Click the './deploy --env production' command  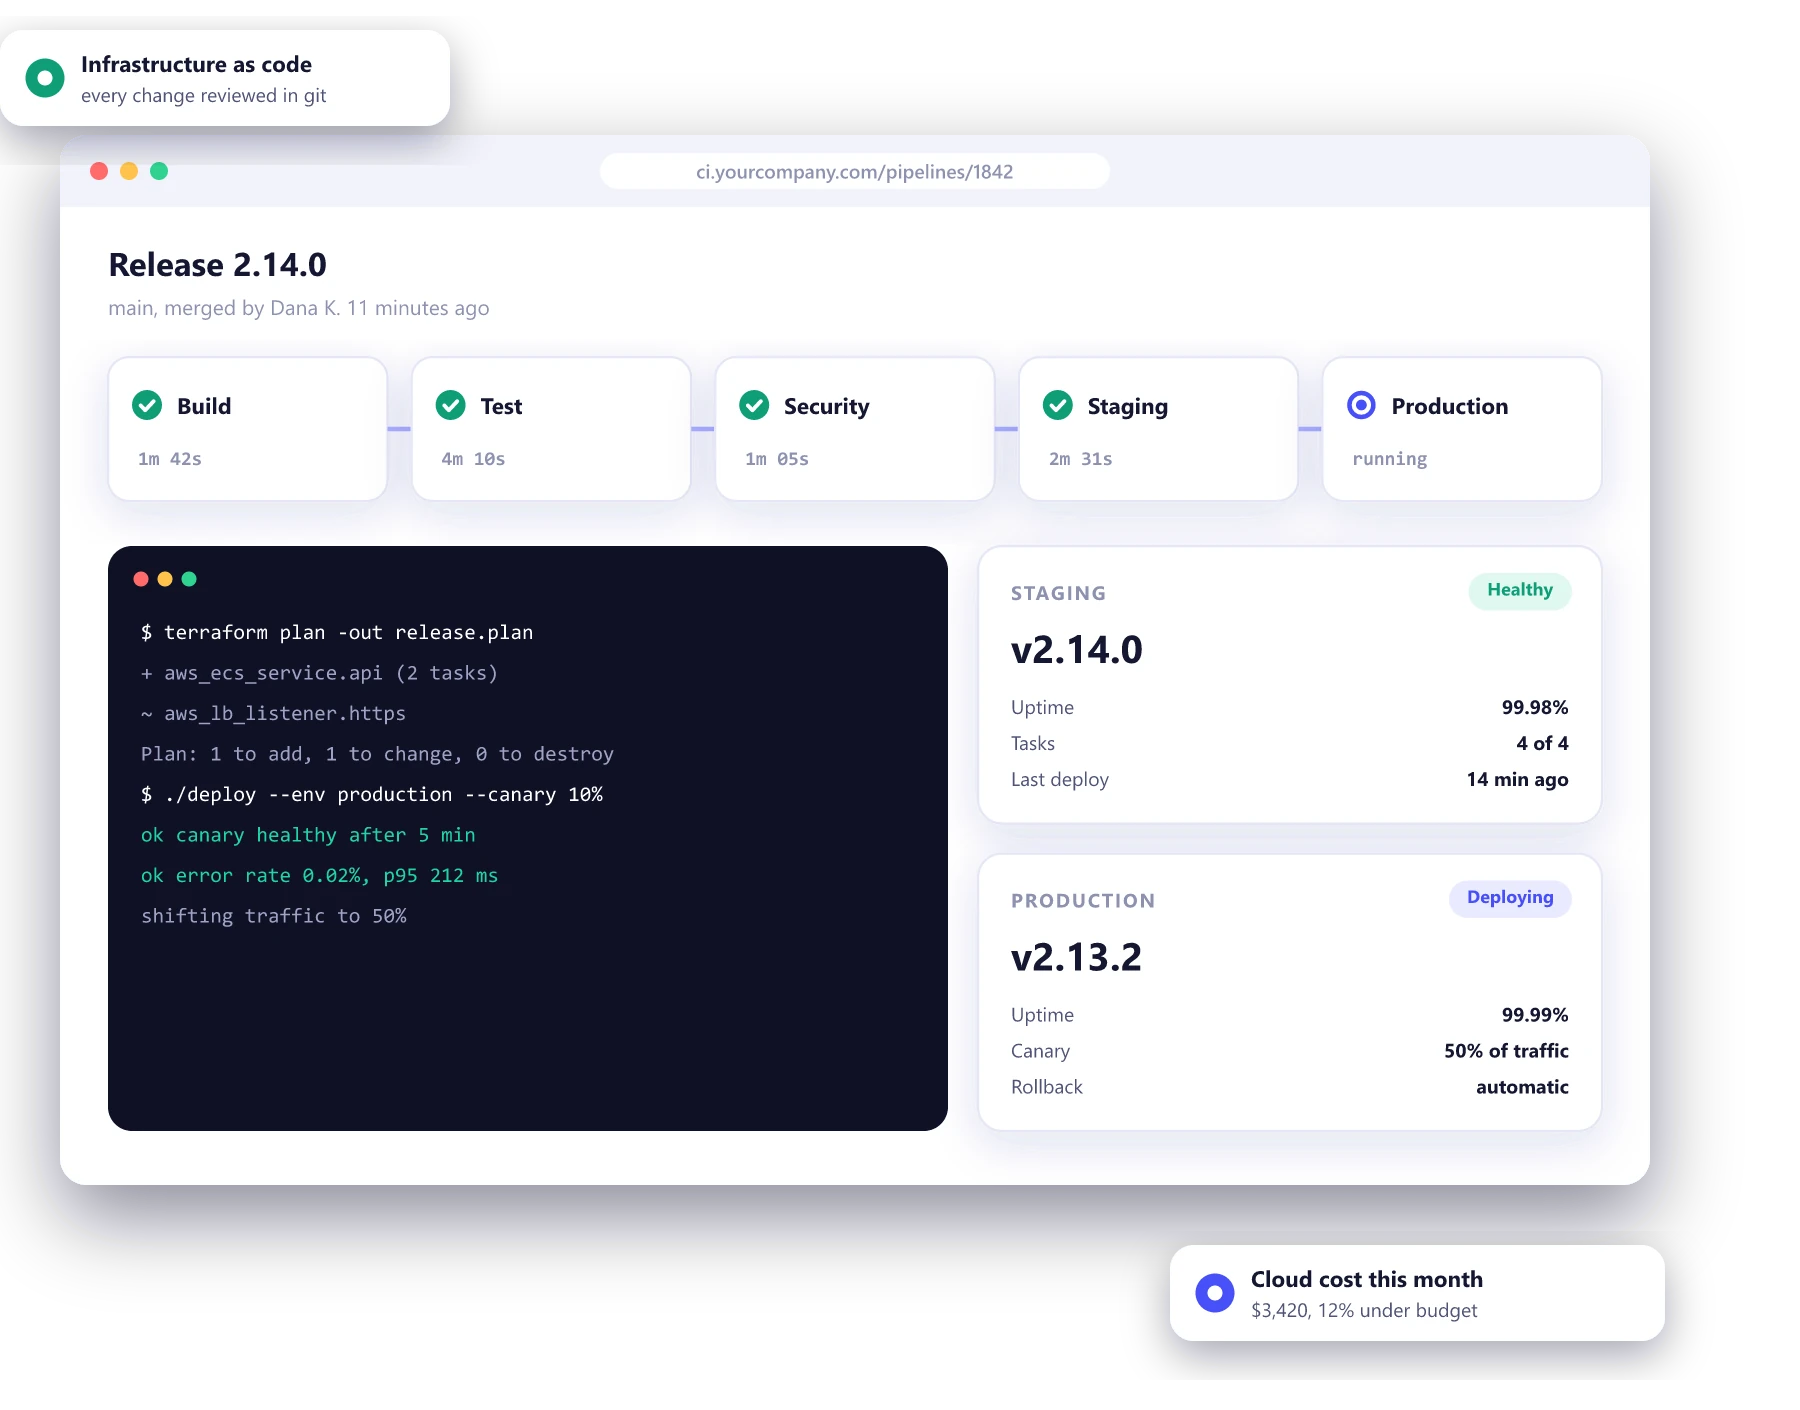click(x=372, y=794)
